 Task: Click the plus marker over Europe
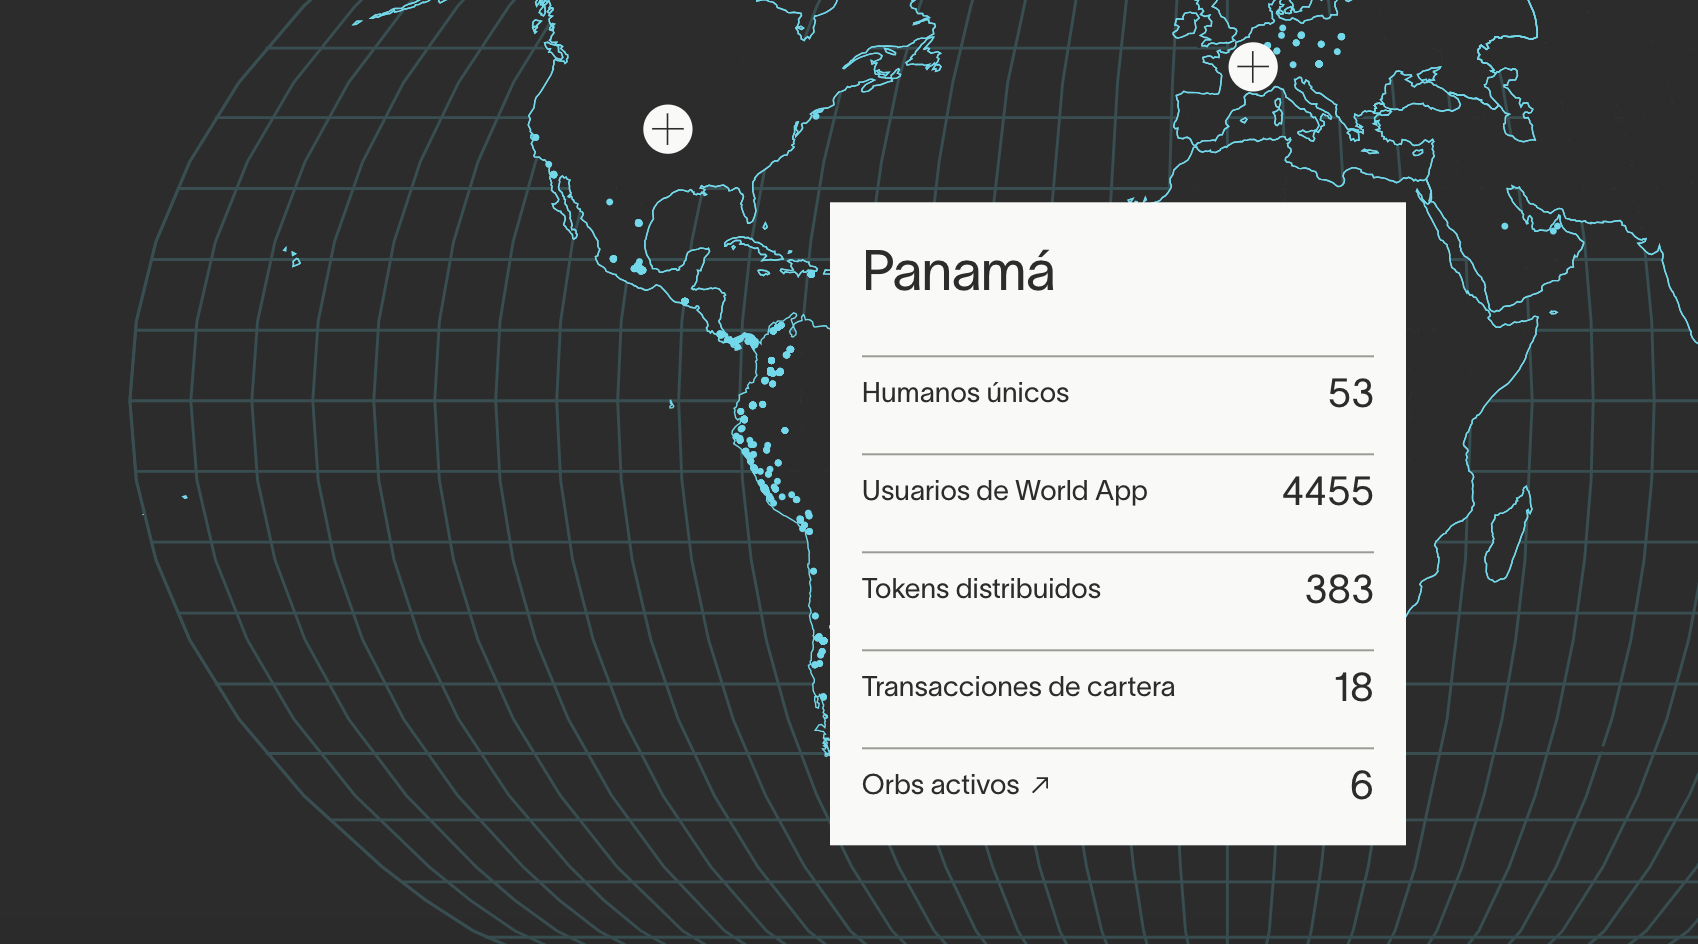(1253, 67)
